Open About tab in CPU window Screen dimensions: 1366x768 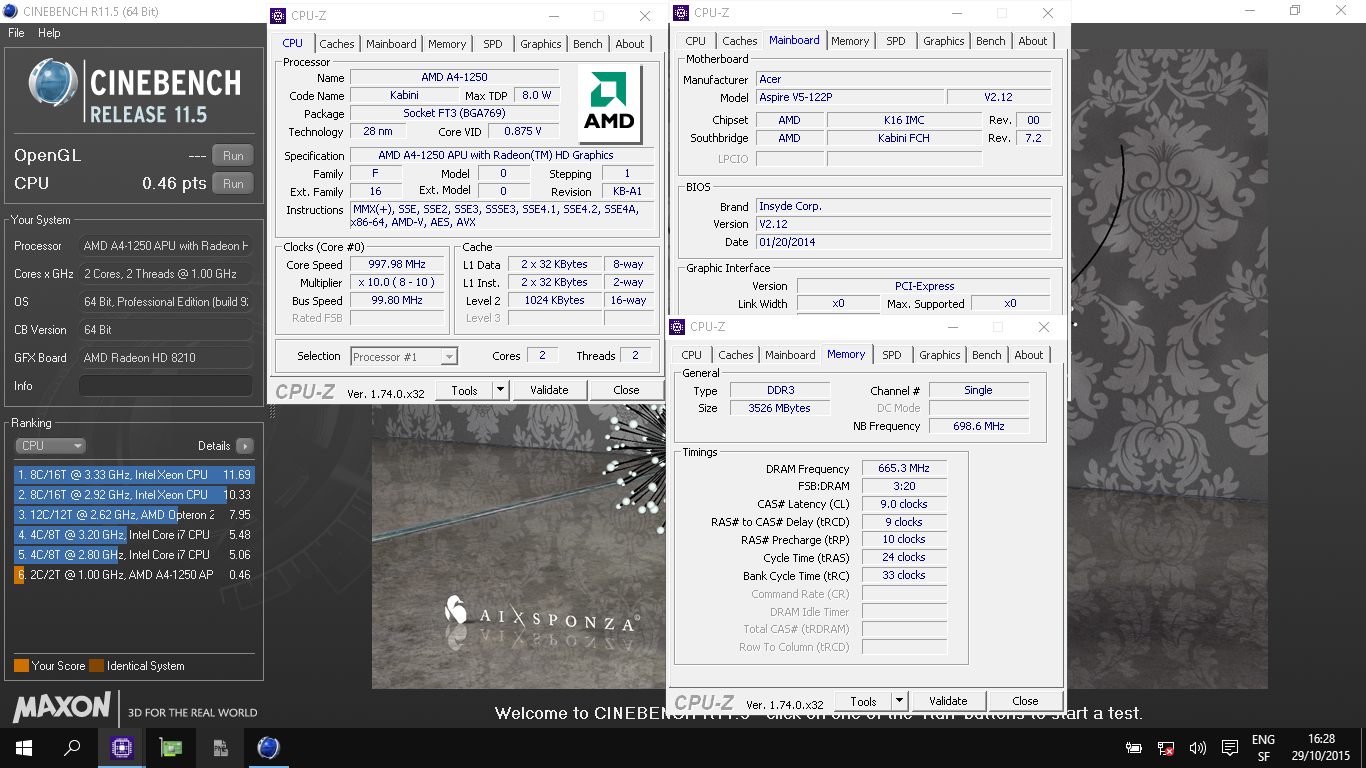630,44
